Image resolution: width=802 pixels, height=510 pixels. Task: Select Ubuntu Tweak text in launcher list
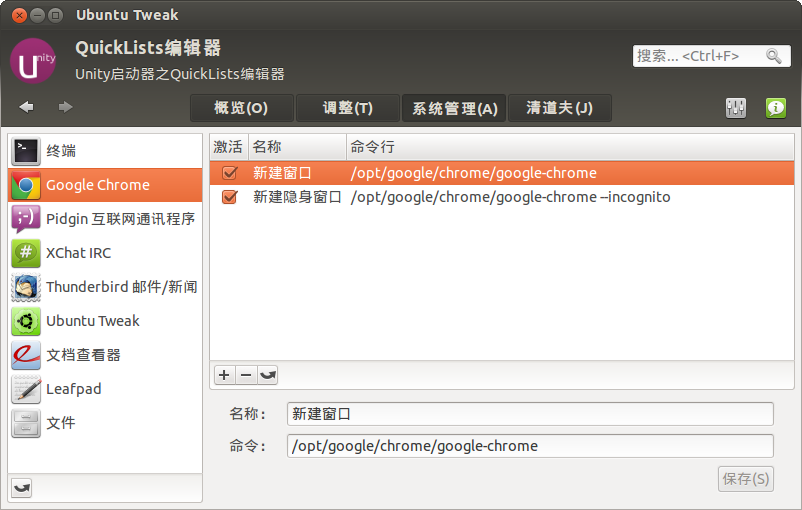point(93,321)
